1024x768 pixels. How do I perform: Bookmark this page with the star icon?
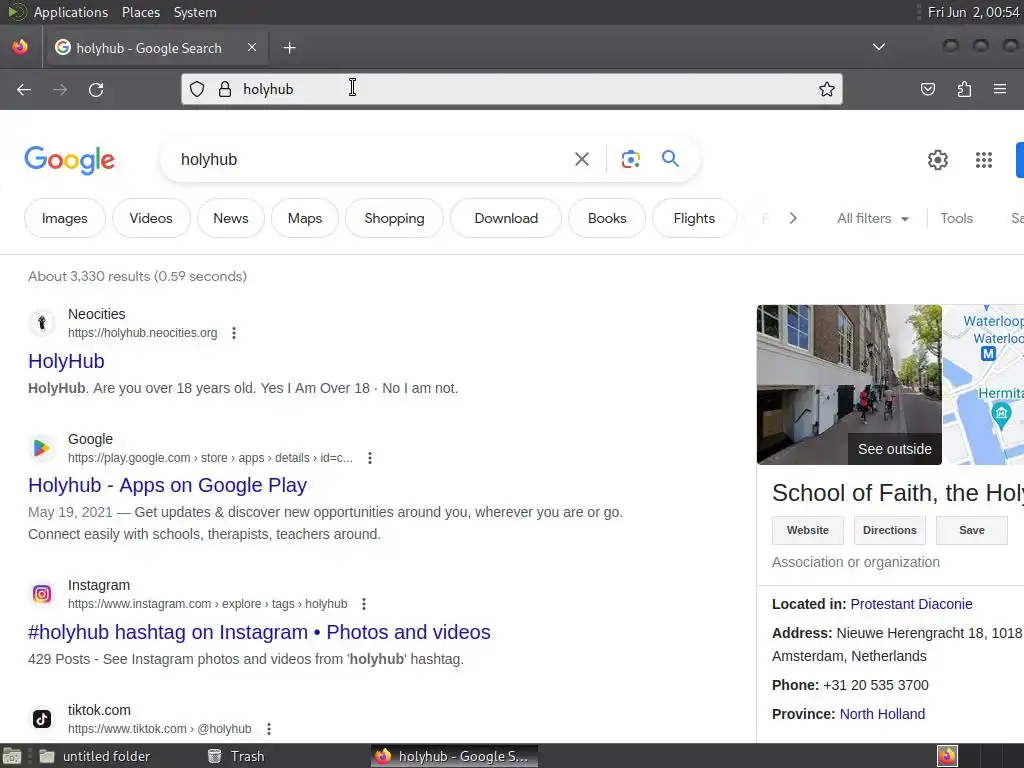click(x=827, y=89)
